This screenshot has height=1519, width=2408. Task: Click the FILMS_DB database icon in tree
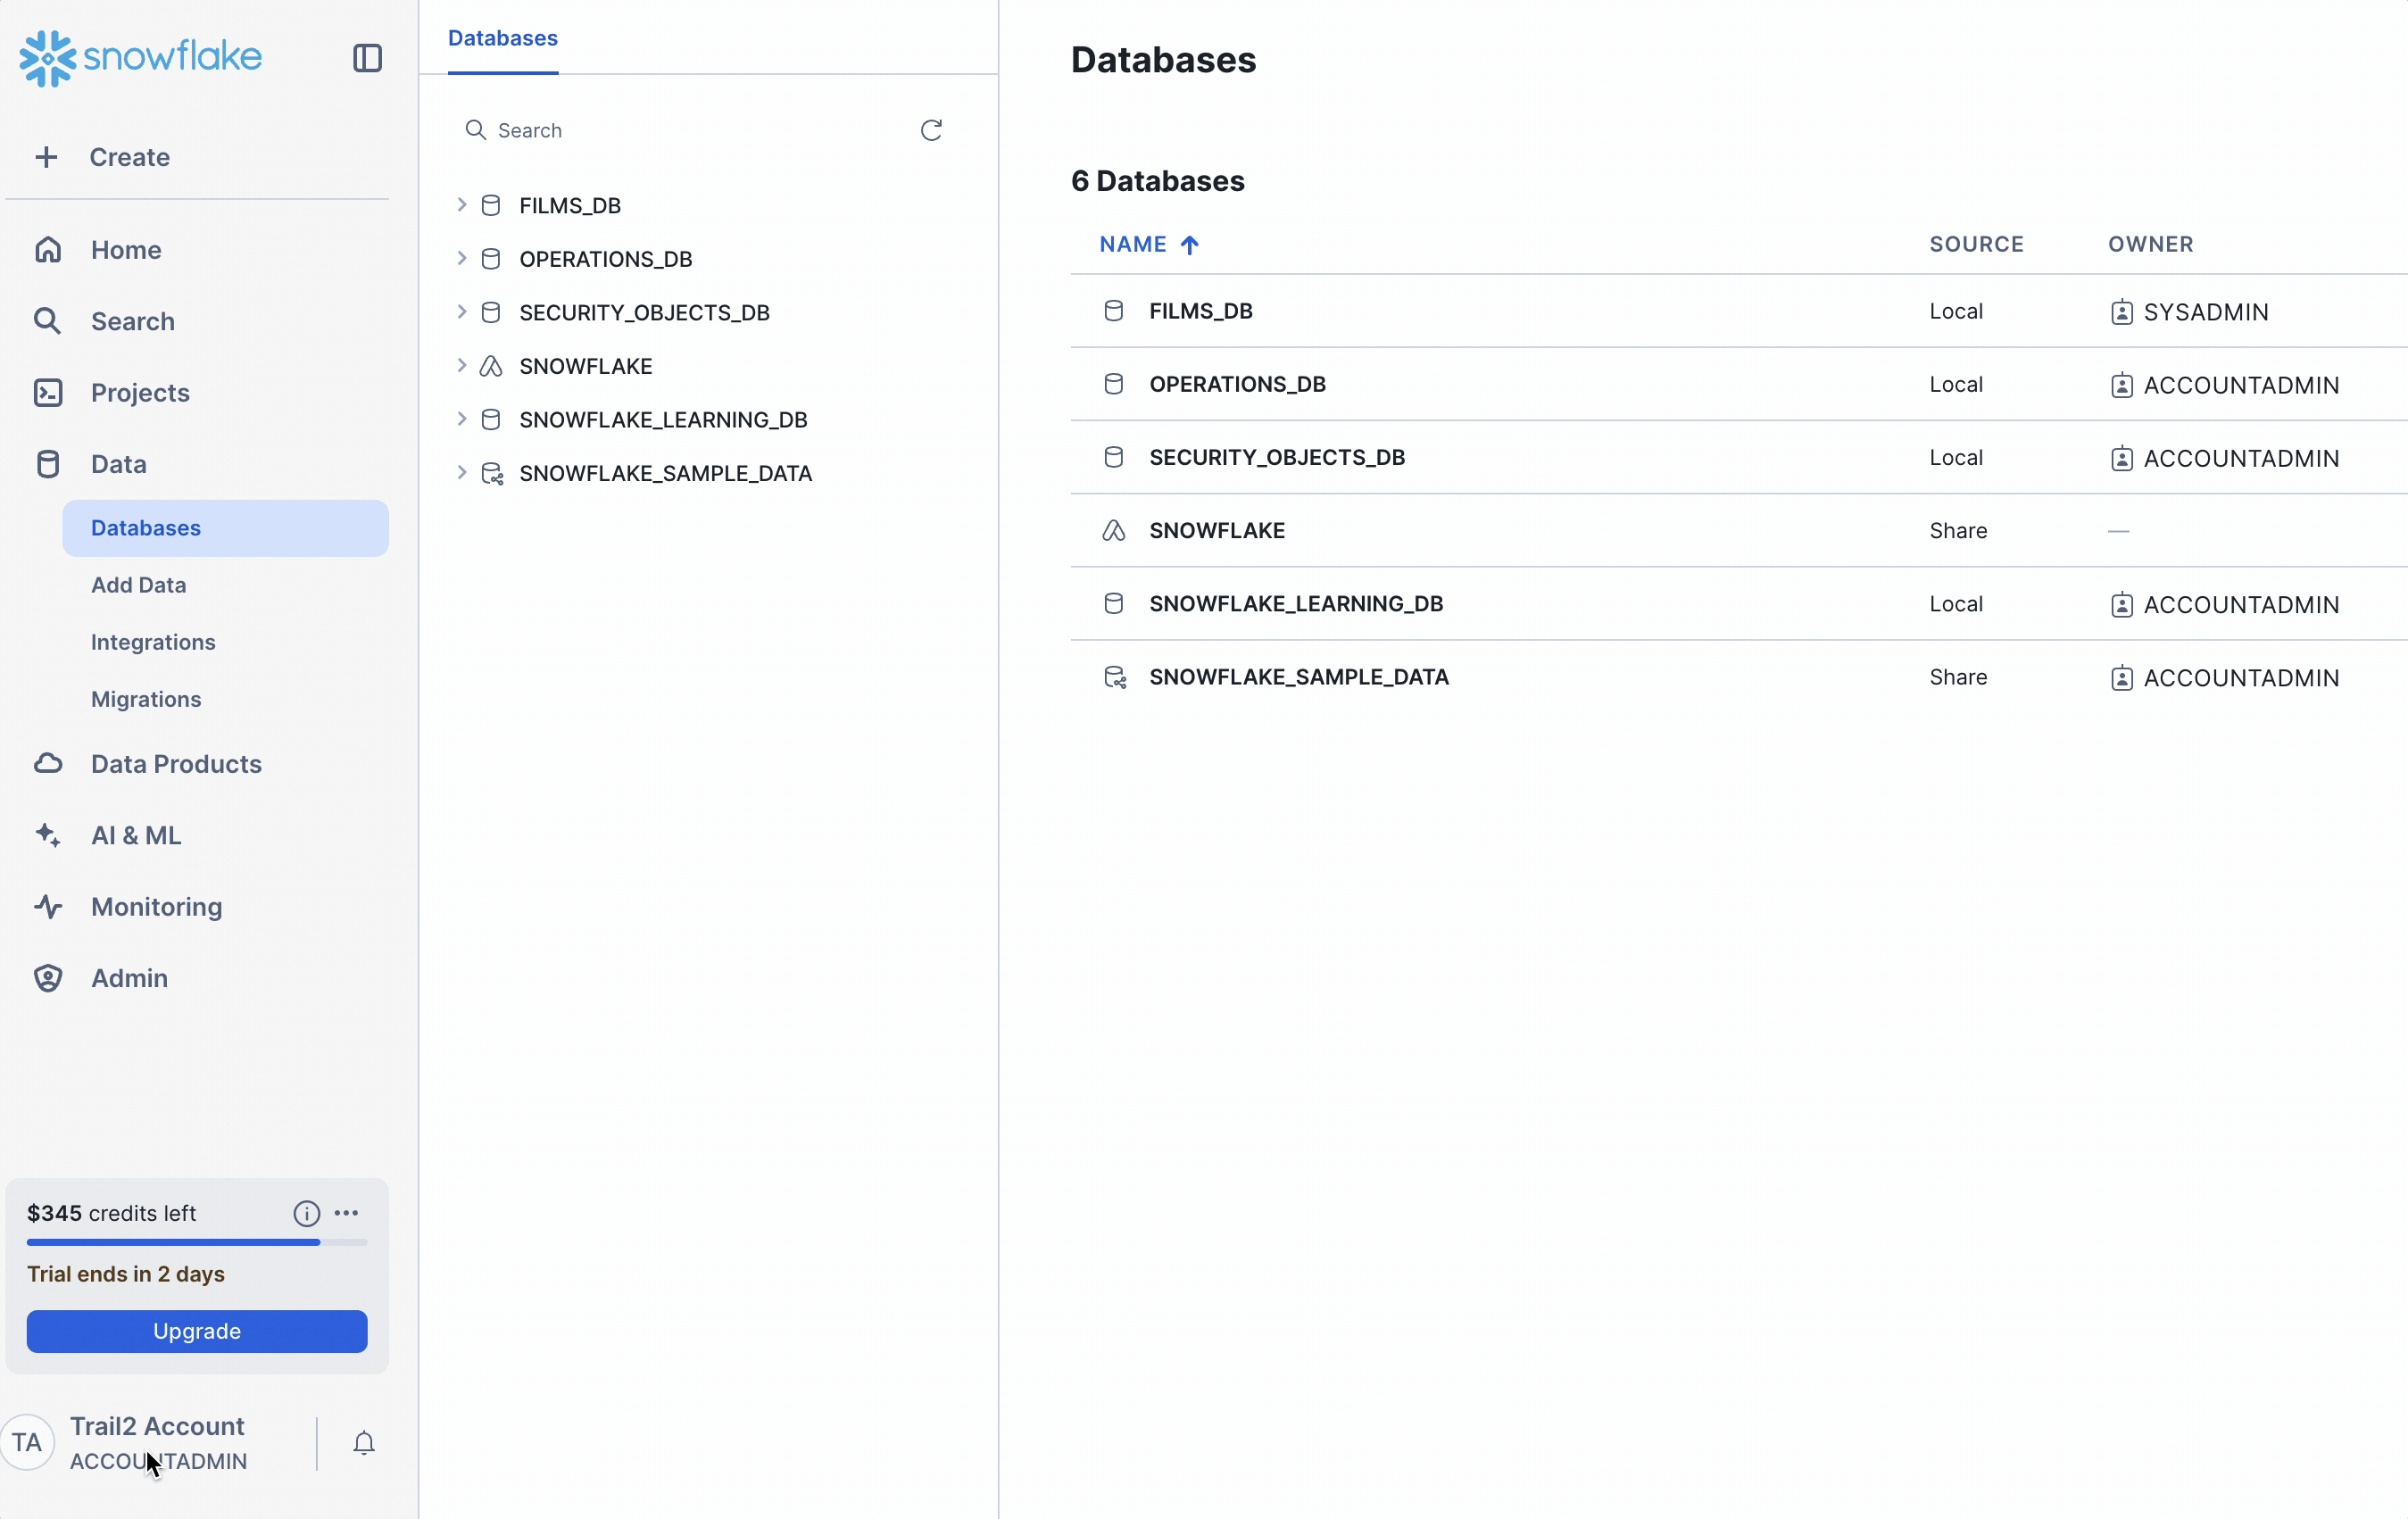click(491, 205)
